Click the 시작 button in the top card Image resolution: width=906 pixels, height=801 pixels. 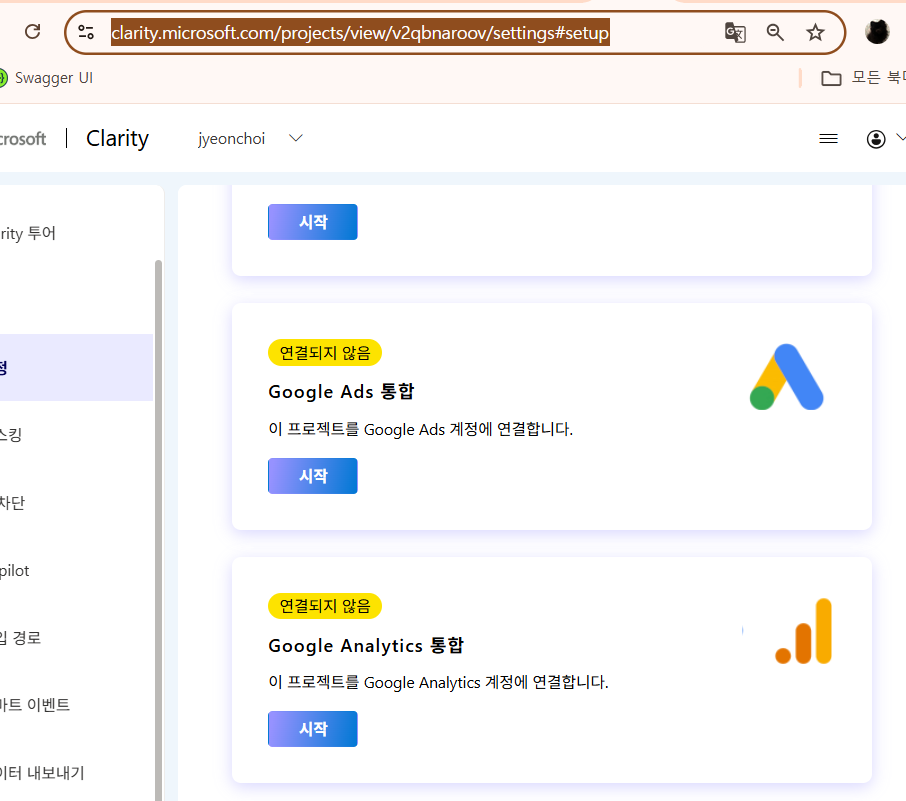point(313,222)
